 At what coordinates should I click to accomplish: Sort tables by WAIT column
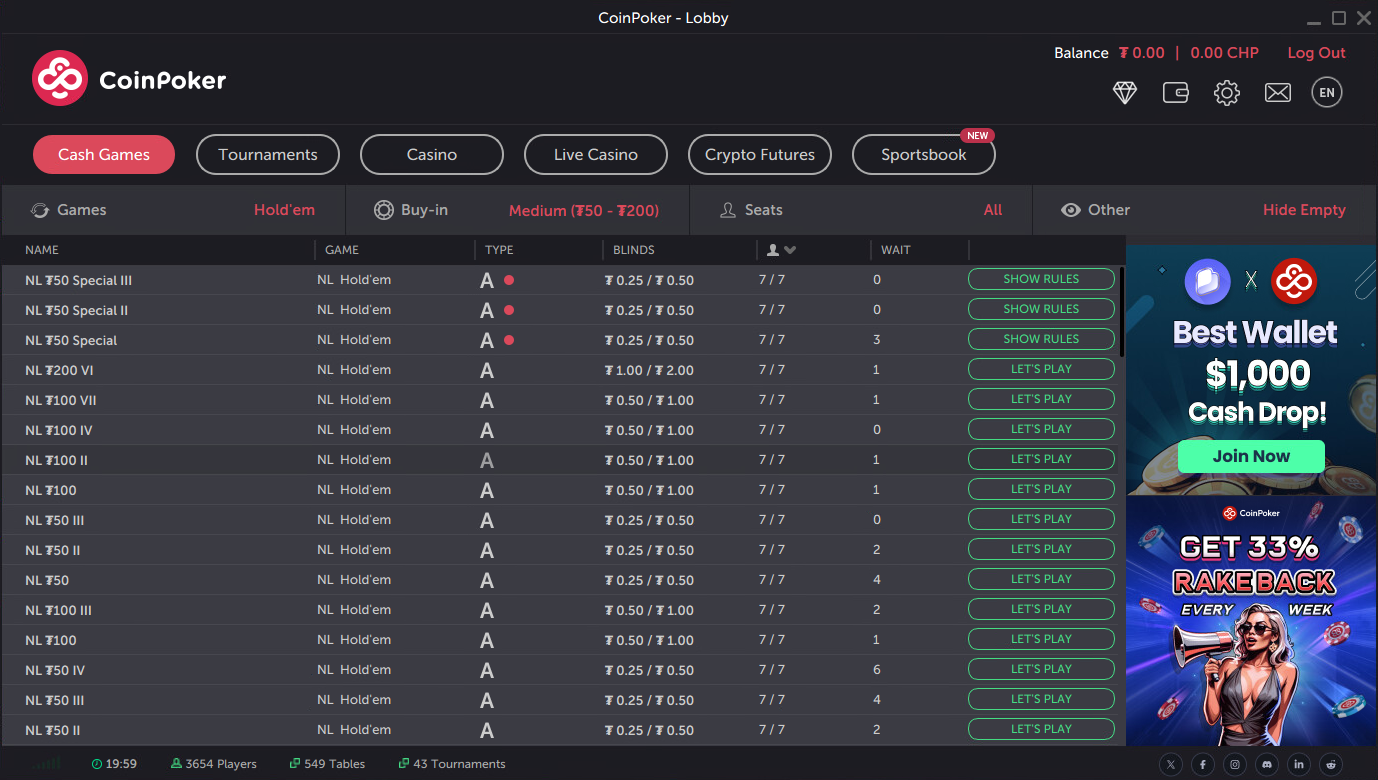tap(896, 250)
